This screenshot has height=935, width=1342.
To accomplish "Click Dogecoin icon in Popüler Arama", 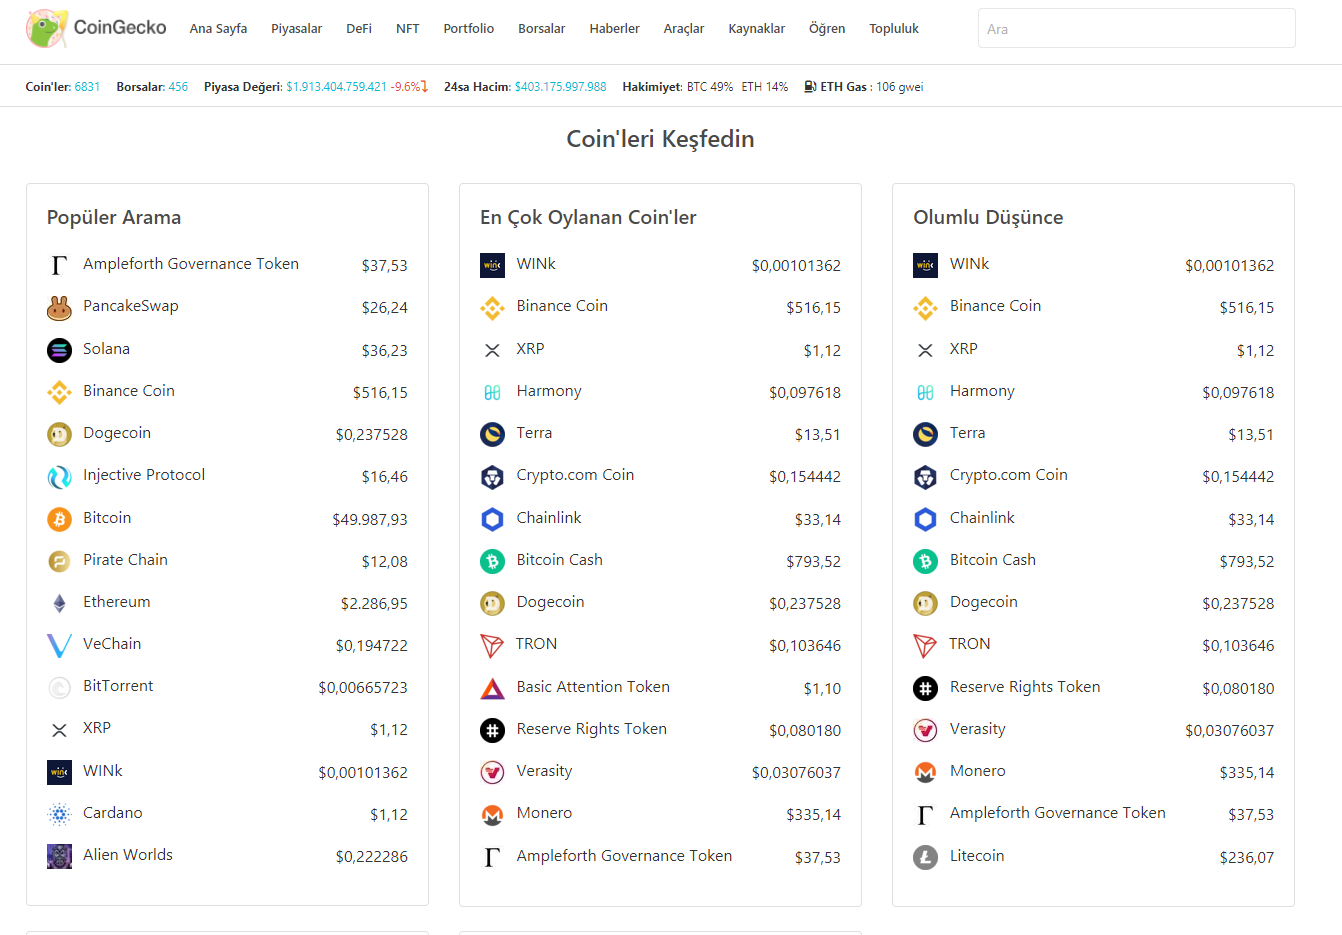I will coord(59,434).
